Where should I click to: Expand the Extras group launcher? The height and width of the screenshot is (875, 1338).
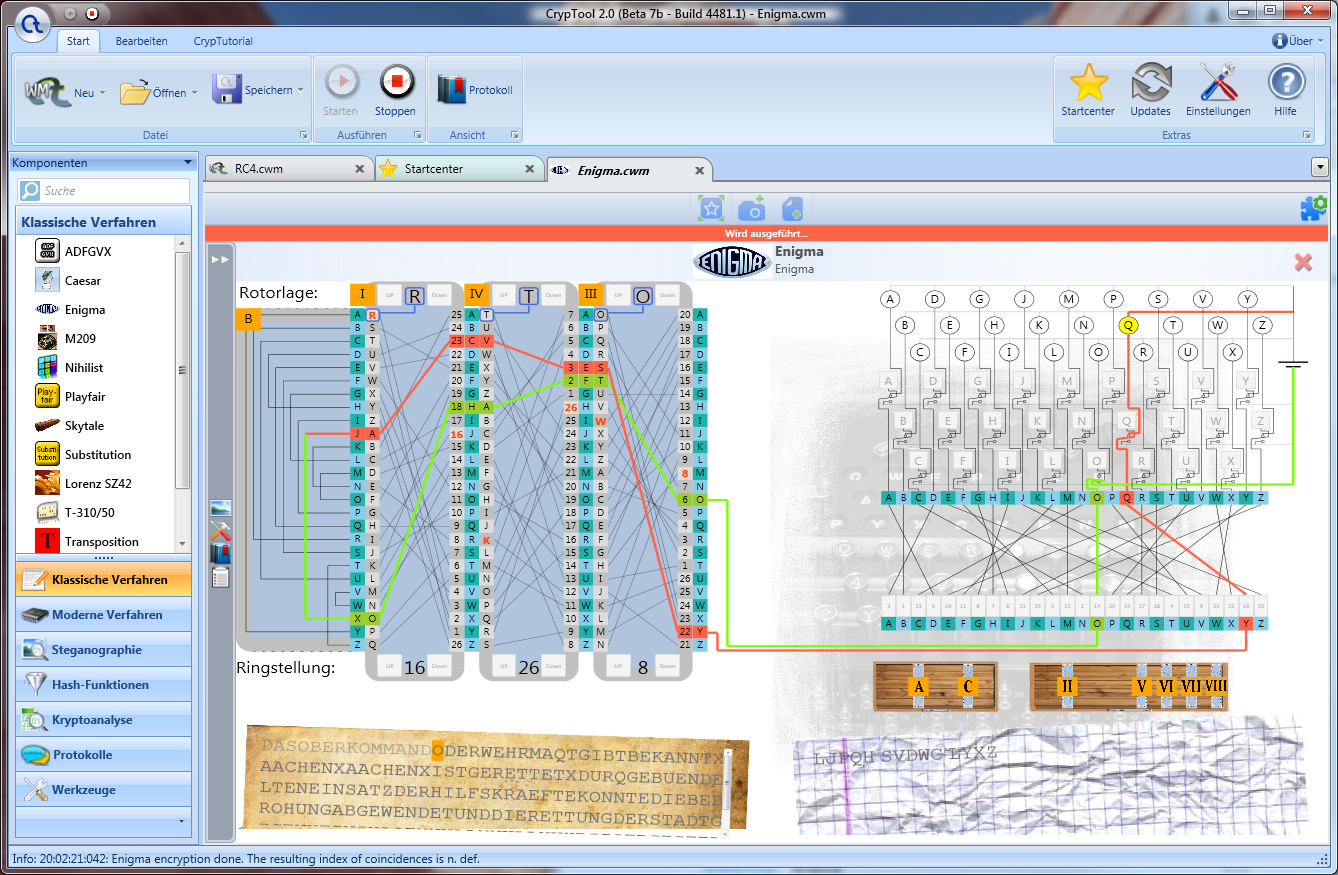(x=1306, y=135)
